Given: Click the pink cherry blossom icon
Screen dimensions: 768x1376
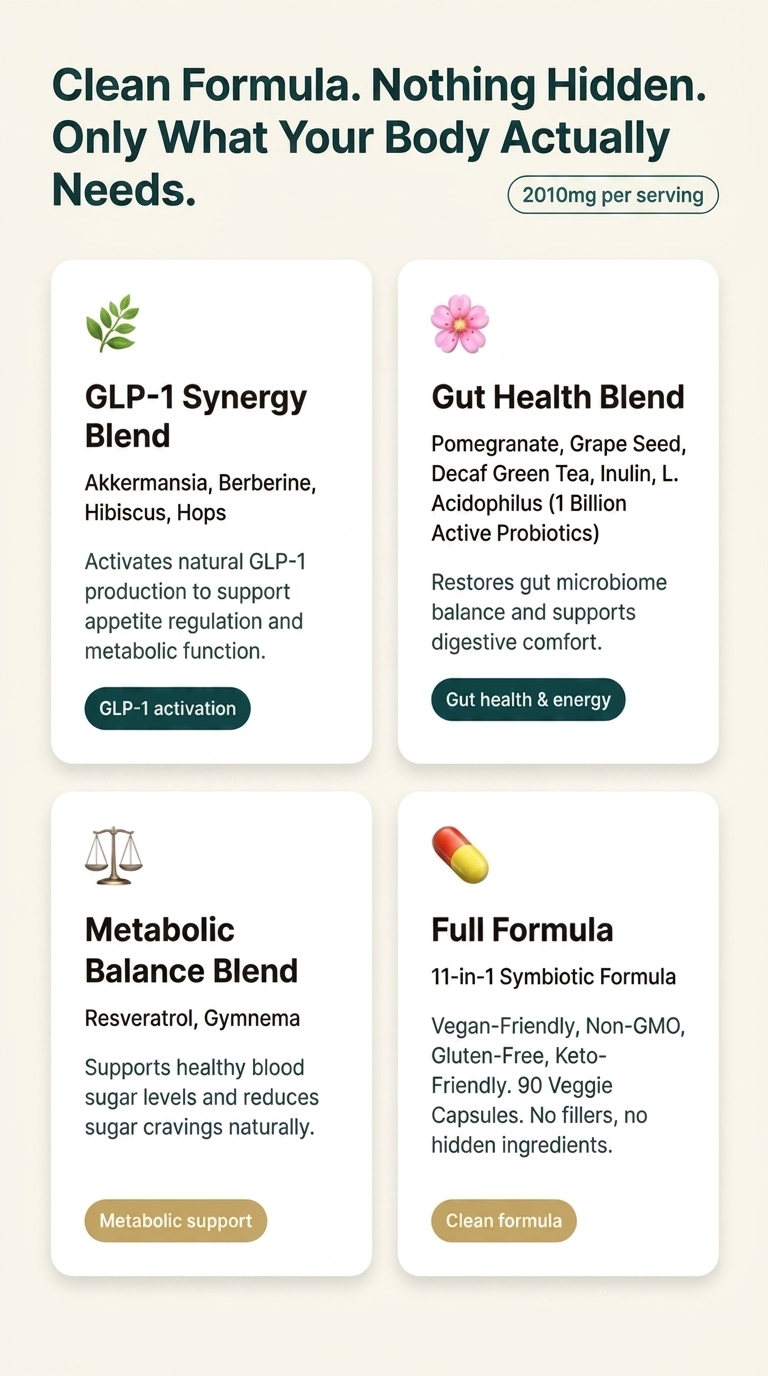Looking at the screenshot, I should point(459,324).
